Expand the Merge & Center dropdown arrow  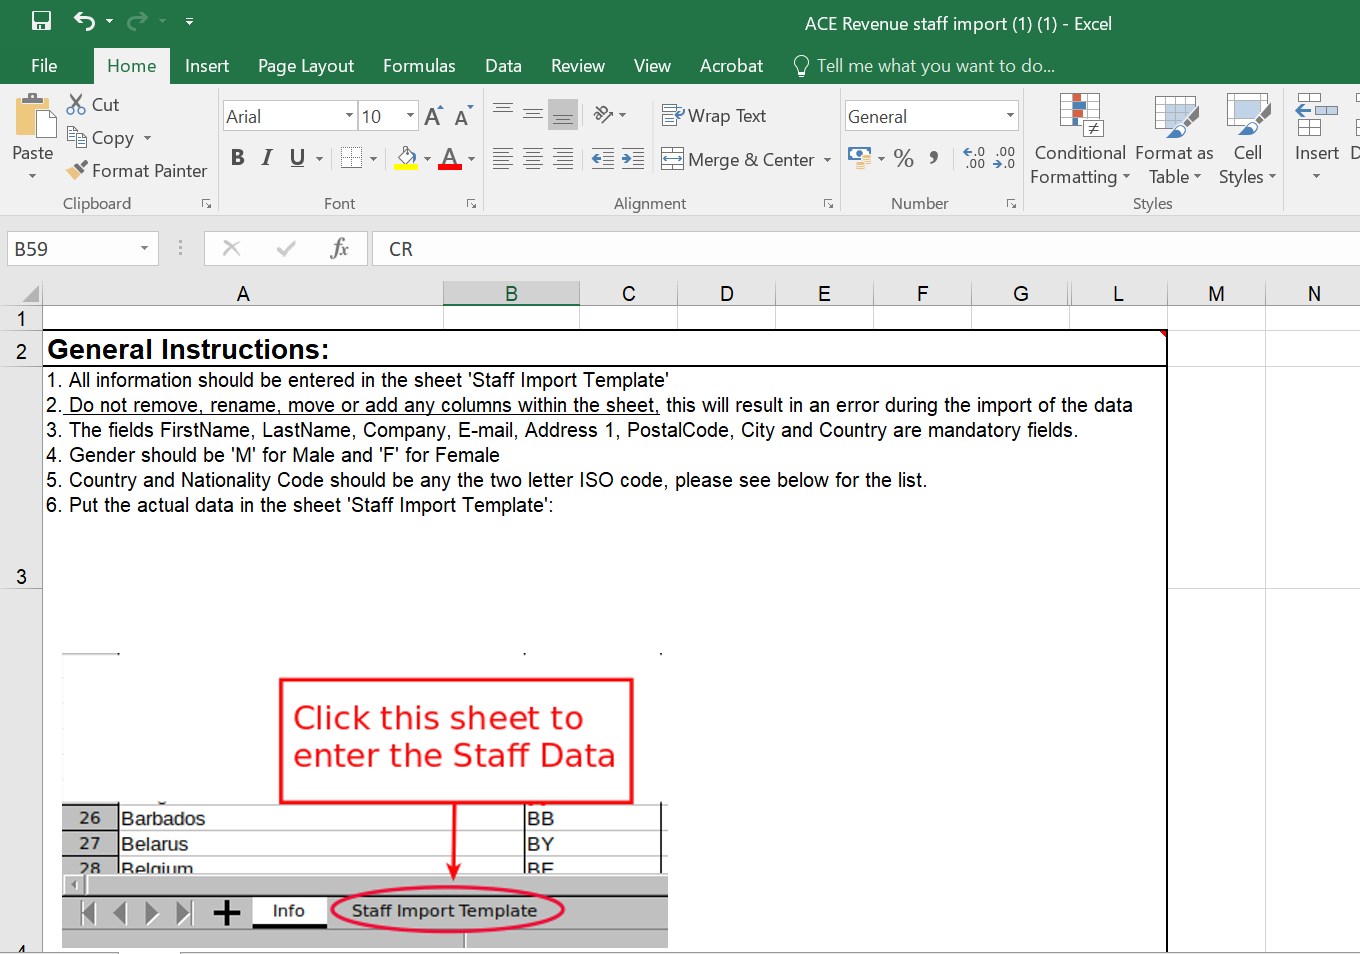(x=827, y=160)
